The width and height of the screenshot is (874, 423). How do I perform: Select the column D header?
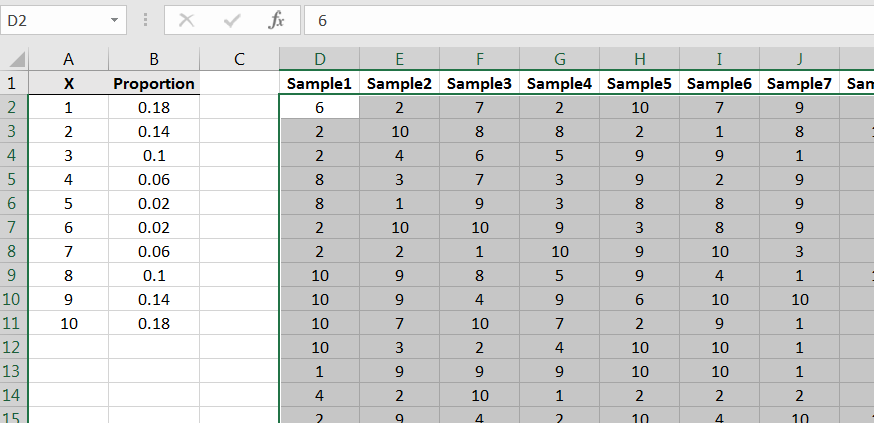coord(319,60)
